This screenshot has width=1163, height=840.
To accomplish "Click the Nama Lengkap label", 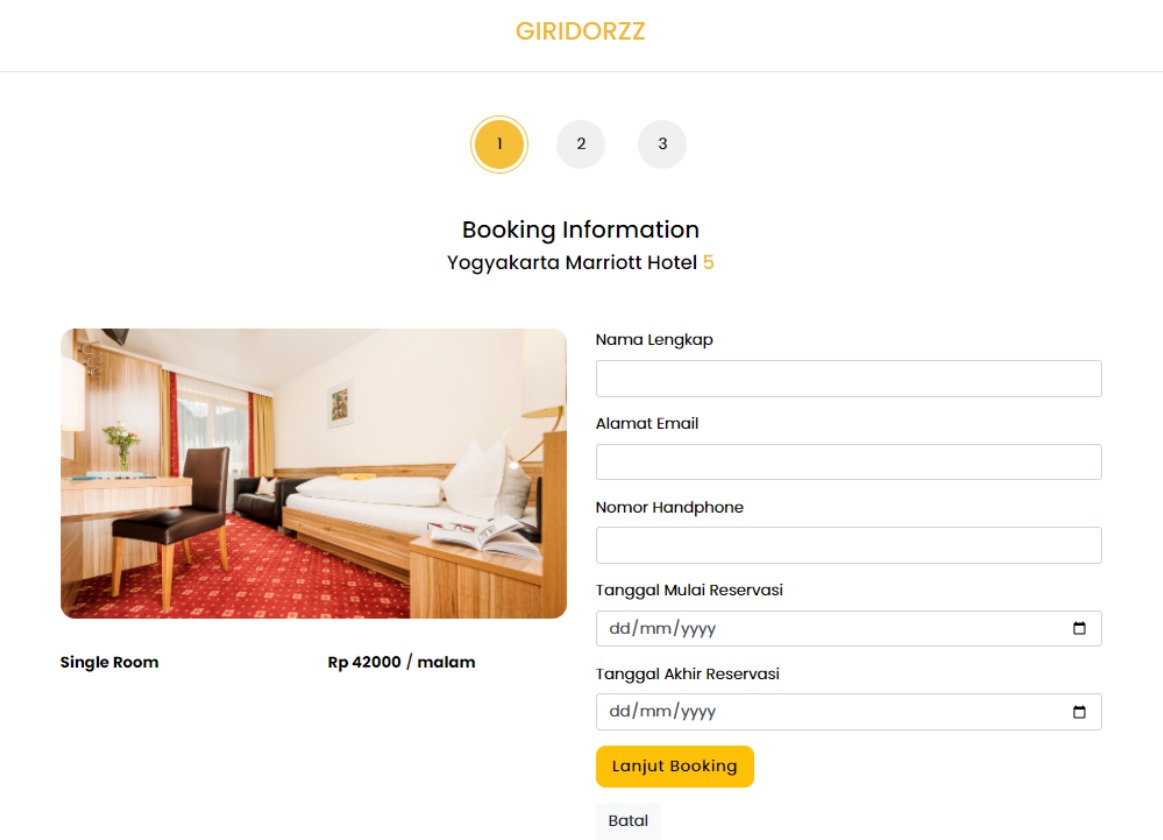I will (x=654, y=340).
